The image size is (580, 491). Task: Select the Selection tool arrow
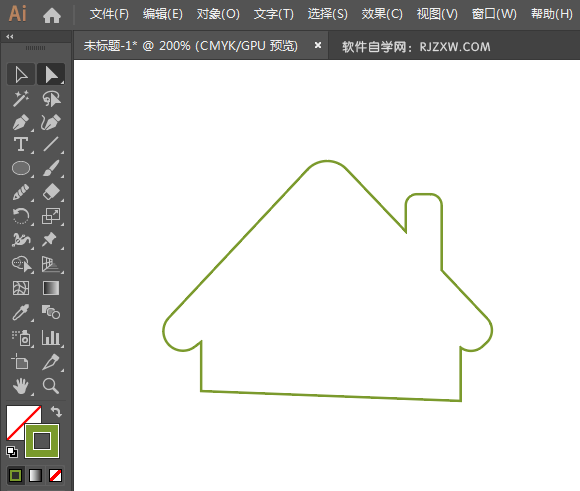click(x=21, y=74)
